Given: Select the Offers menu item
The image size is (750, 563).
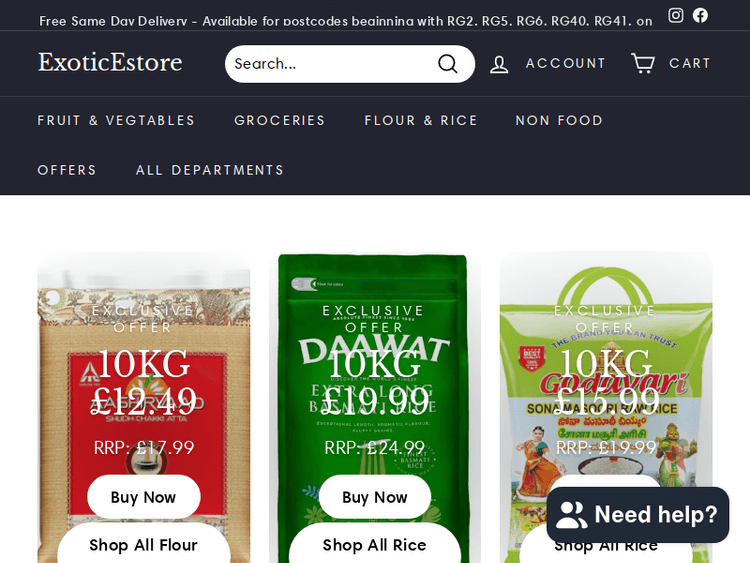Looking at the screenshot, I should [x=67, y=170].
